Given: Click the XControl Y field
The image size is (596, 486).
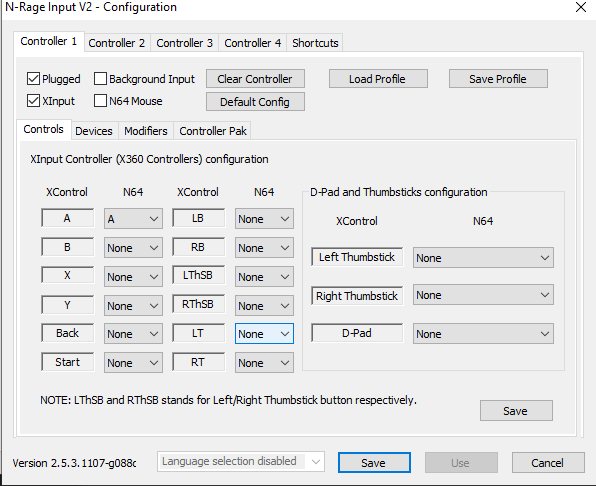Looking at the screenshot, I should point(67,304).
